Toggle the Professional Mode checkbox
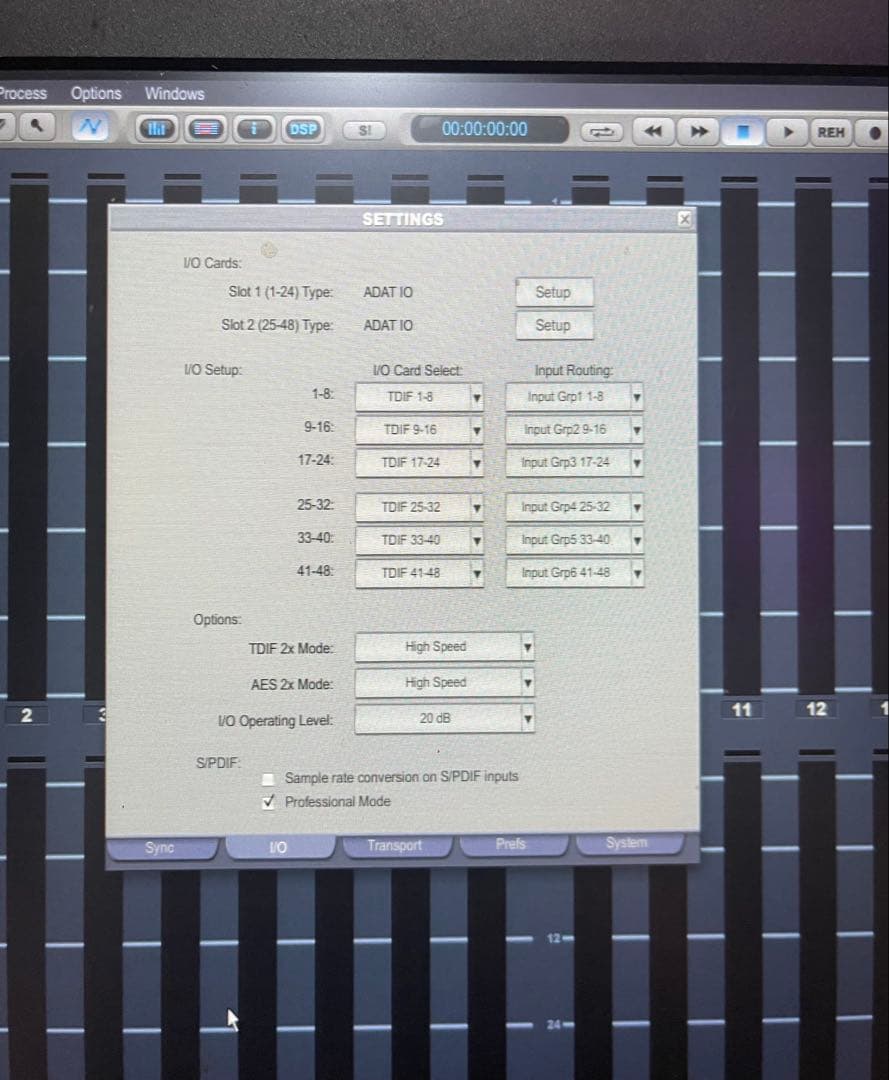 [x=268, y=802]
